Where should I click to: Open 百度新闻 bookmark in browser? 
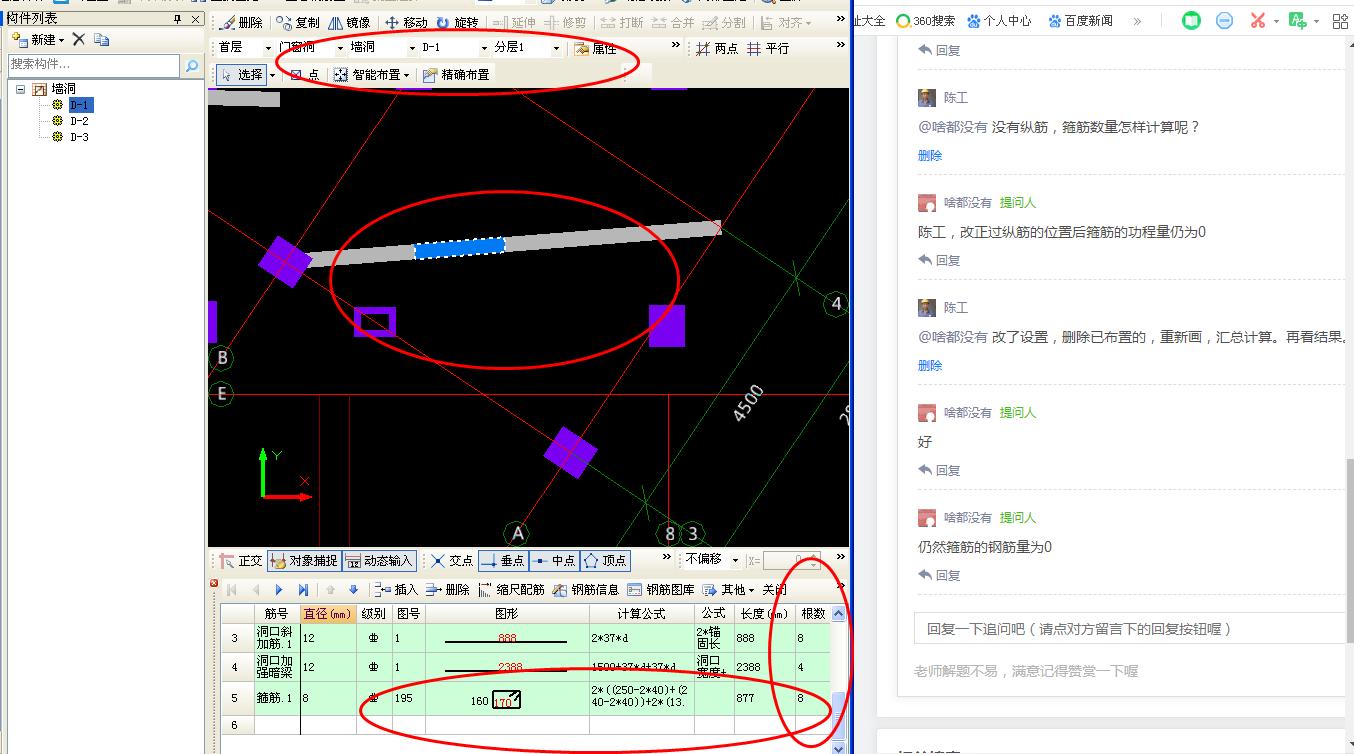tap(1080, 20)
